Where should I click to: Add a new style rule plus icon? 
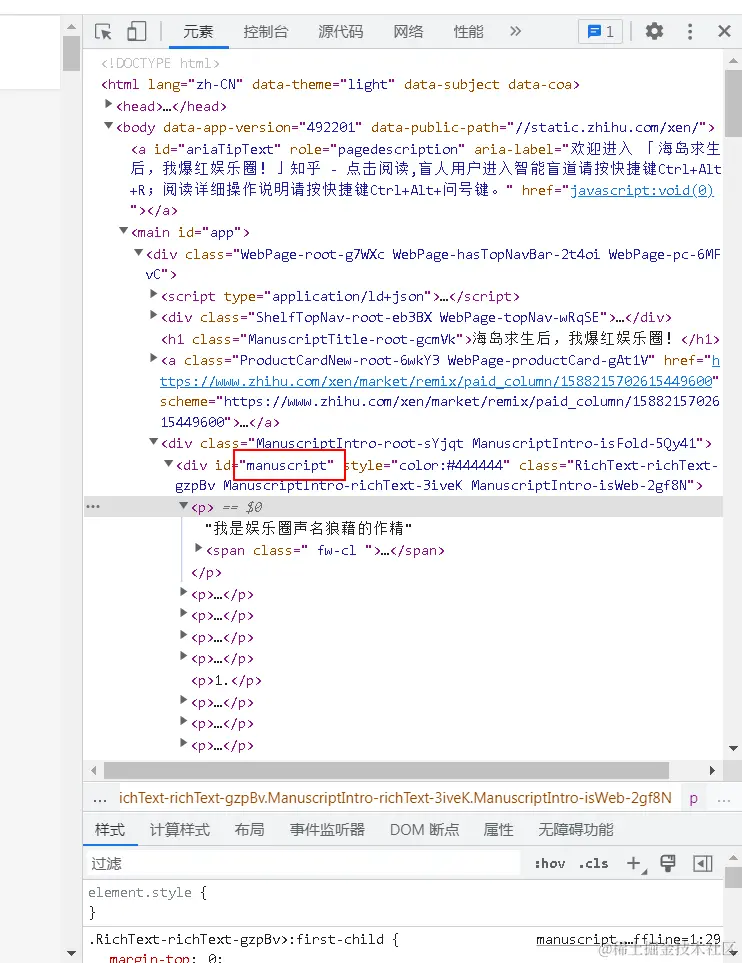tap(636, 864)
